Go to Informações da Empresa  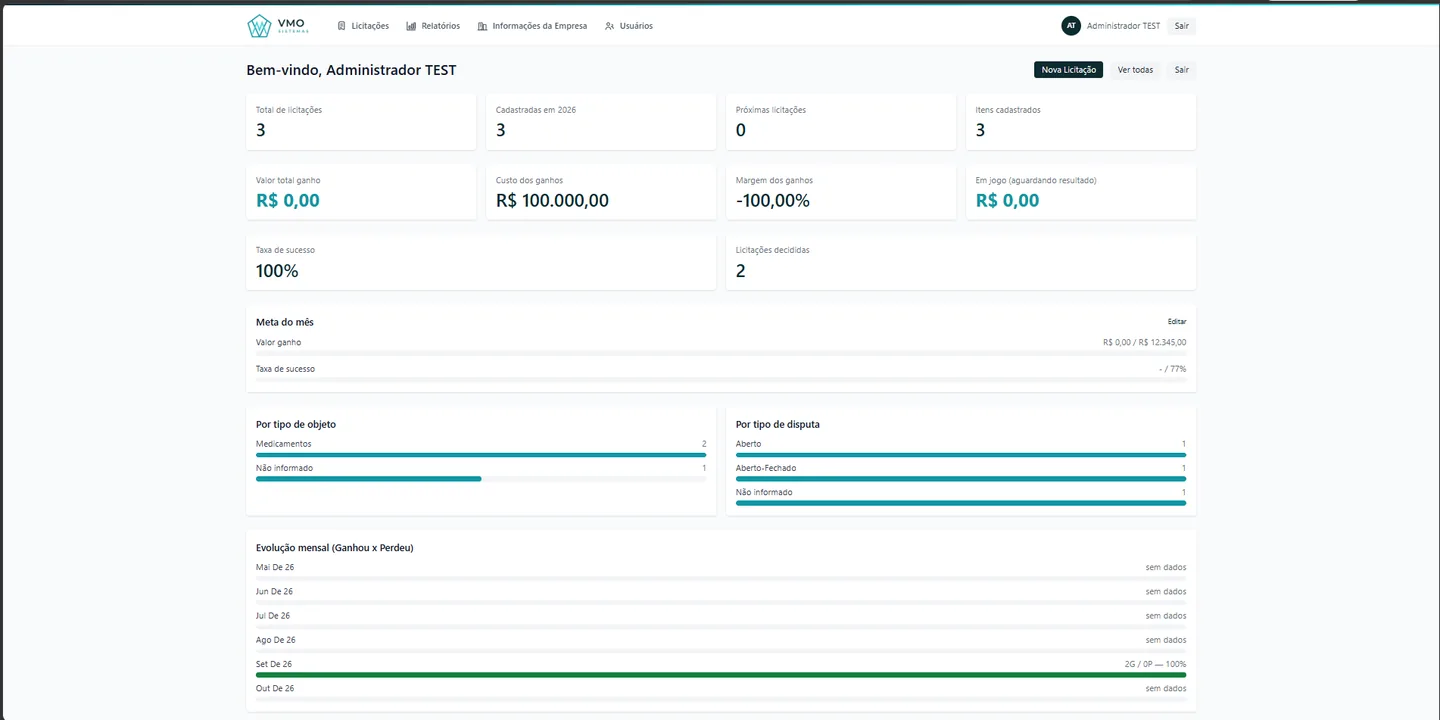pyautogui.click(x=533, y=26)
